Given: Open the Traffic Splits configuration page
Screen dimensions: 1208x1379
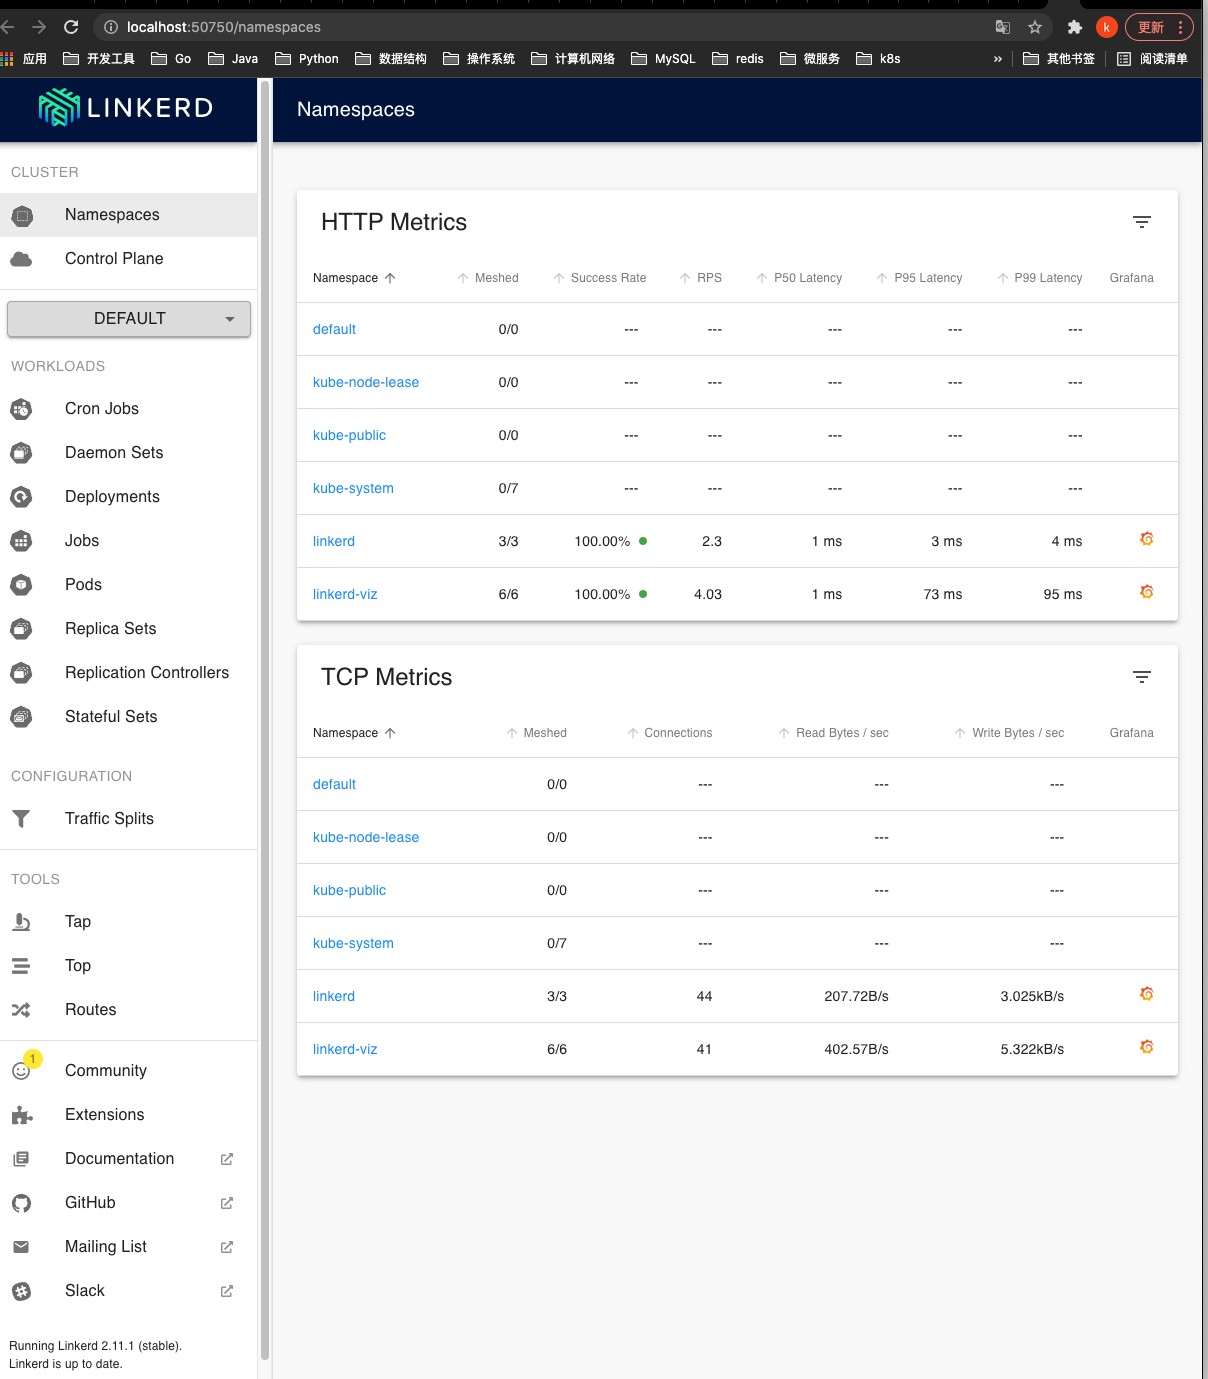Looking at the screenshot, I should click(x=128, y=819).
